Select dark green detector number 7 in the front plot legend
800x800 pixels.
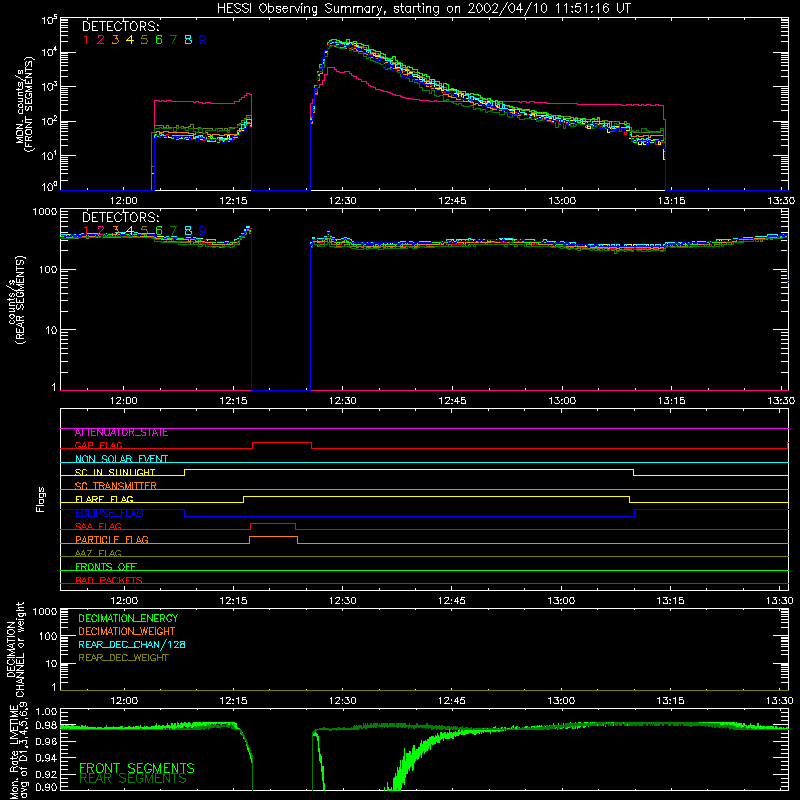(173, 40)
